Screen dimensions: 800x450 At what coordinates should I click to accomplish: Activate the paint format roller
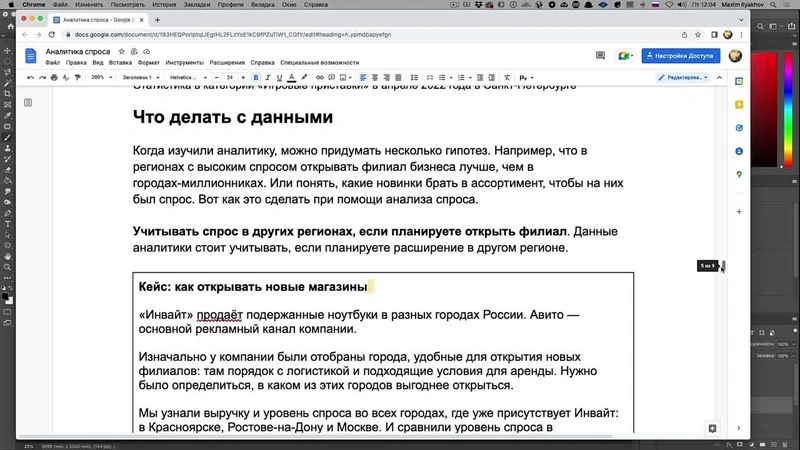[78, 78]
